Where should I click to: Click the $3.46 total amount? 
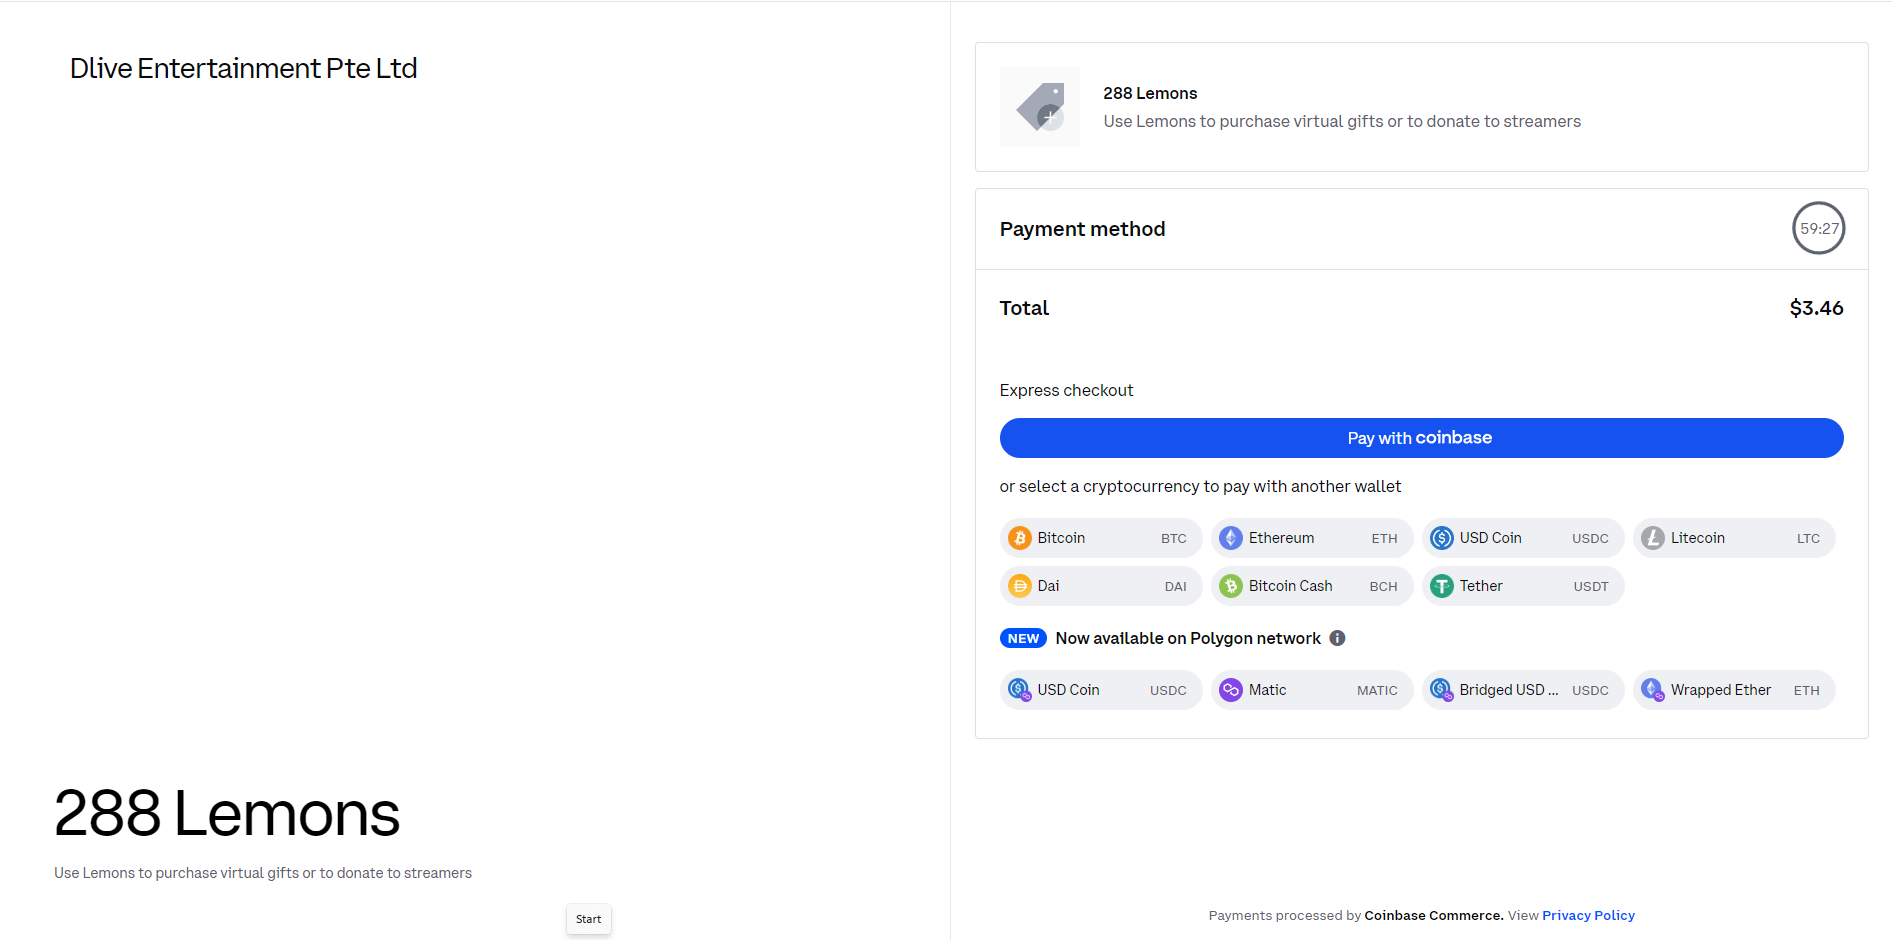click(x=1816, y=308)
